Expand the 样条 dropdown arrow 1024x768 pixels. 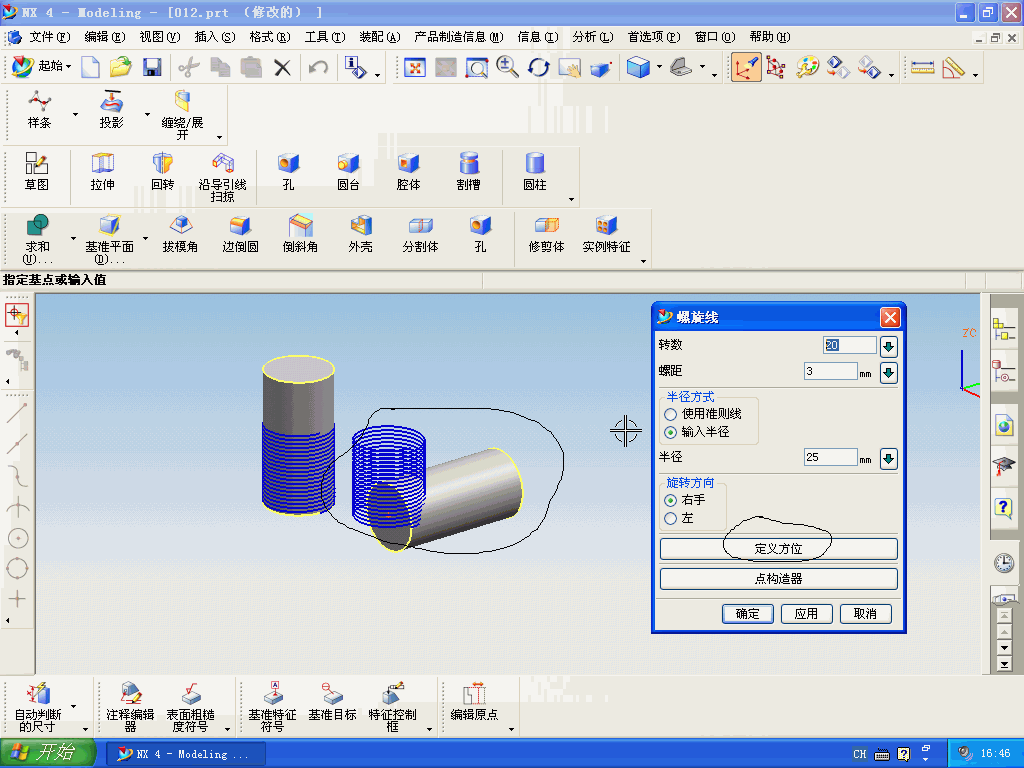click(x=75, y=114)
